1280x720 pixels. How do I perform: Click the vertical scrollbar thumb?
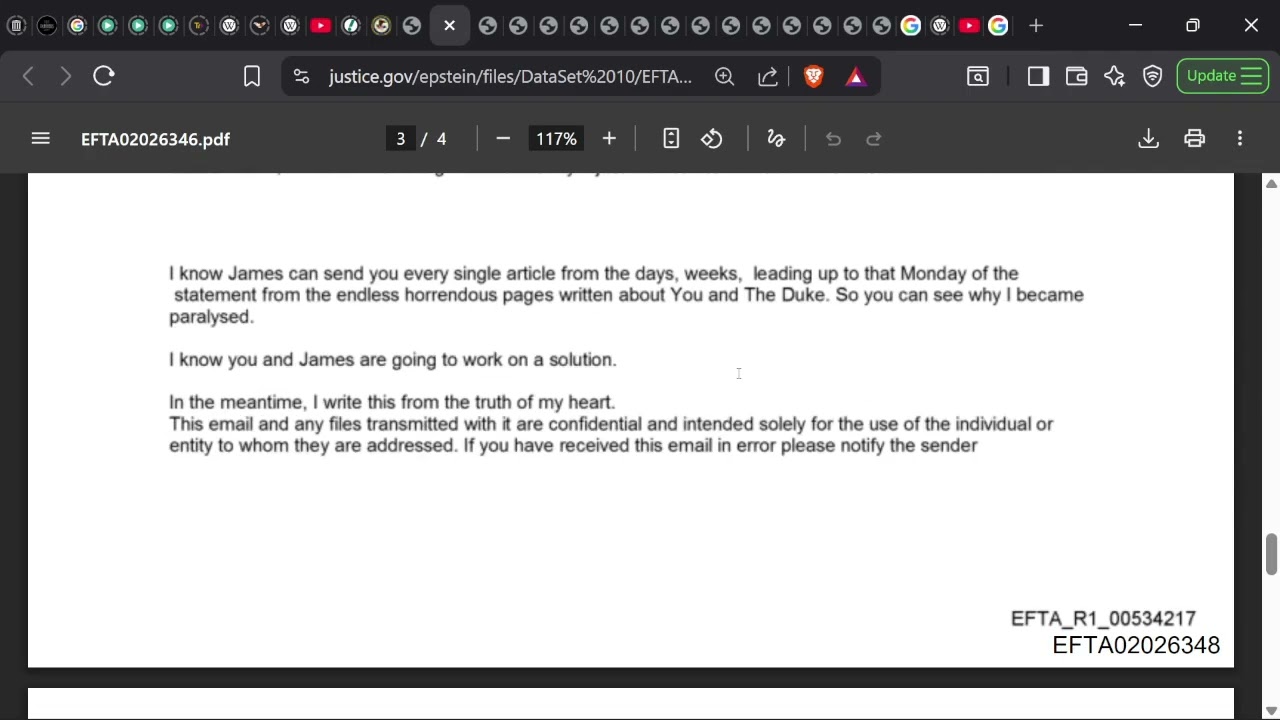[x=1271, y=555]
